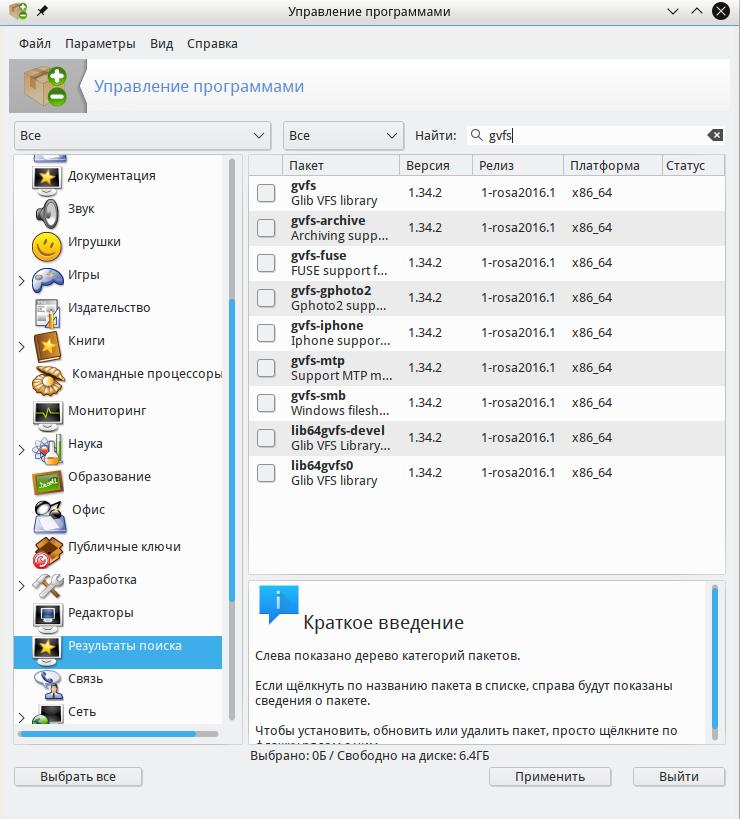The image size is (740, 819).
Task: Click the Публичные ключи box icon
Action: pos(47,552)
